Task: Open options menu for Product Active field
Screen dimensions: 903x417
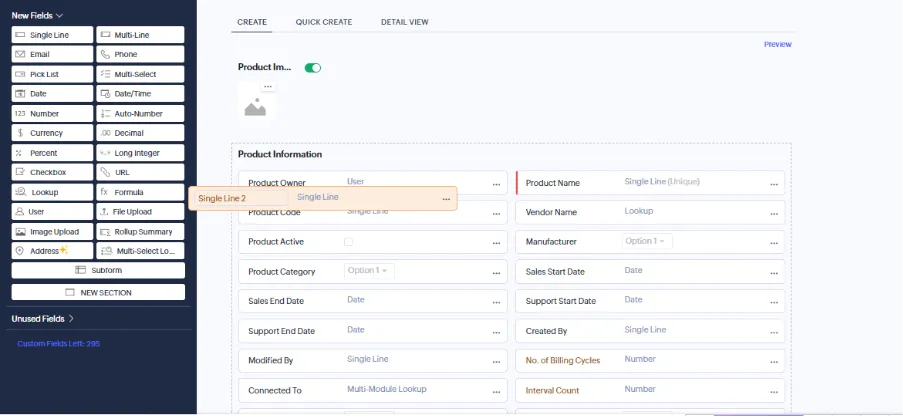Action: point(496,244)
